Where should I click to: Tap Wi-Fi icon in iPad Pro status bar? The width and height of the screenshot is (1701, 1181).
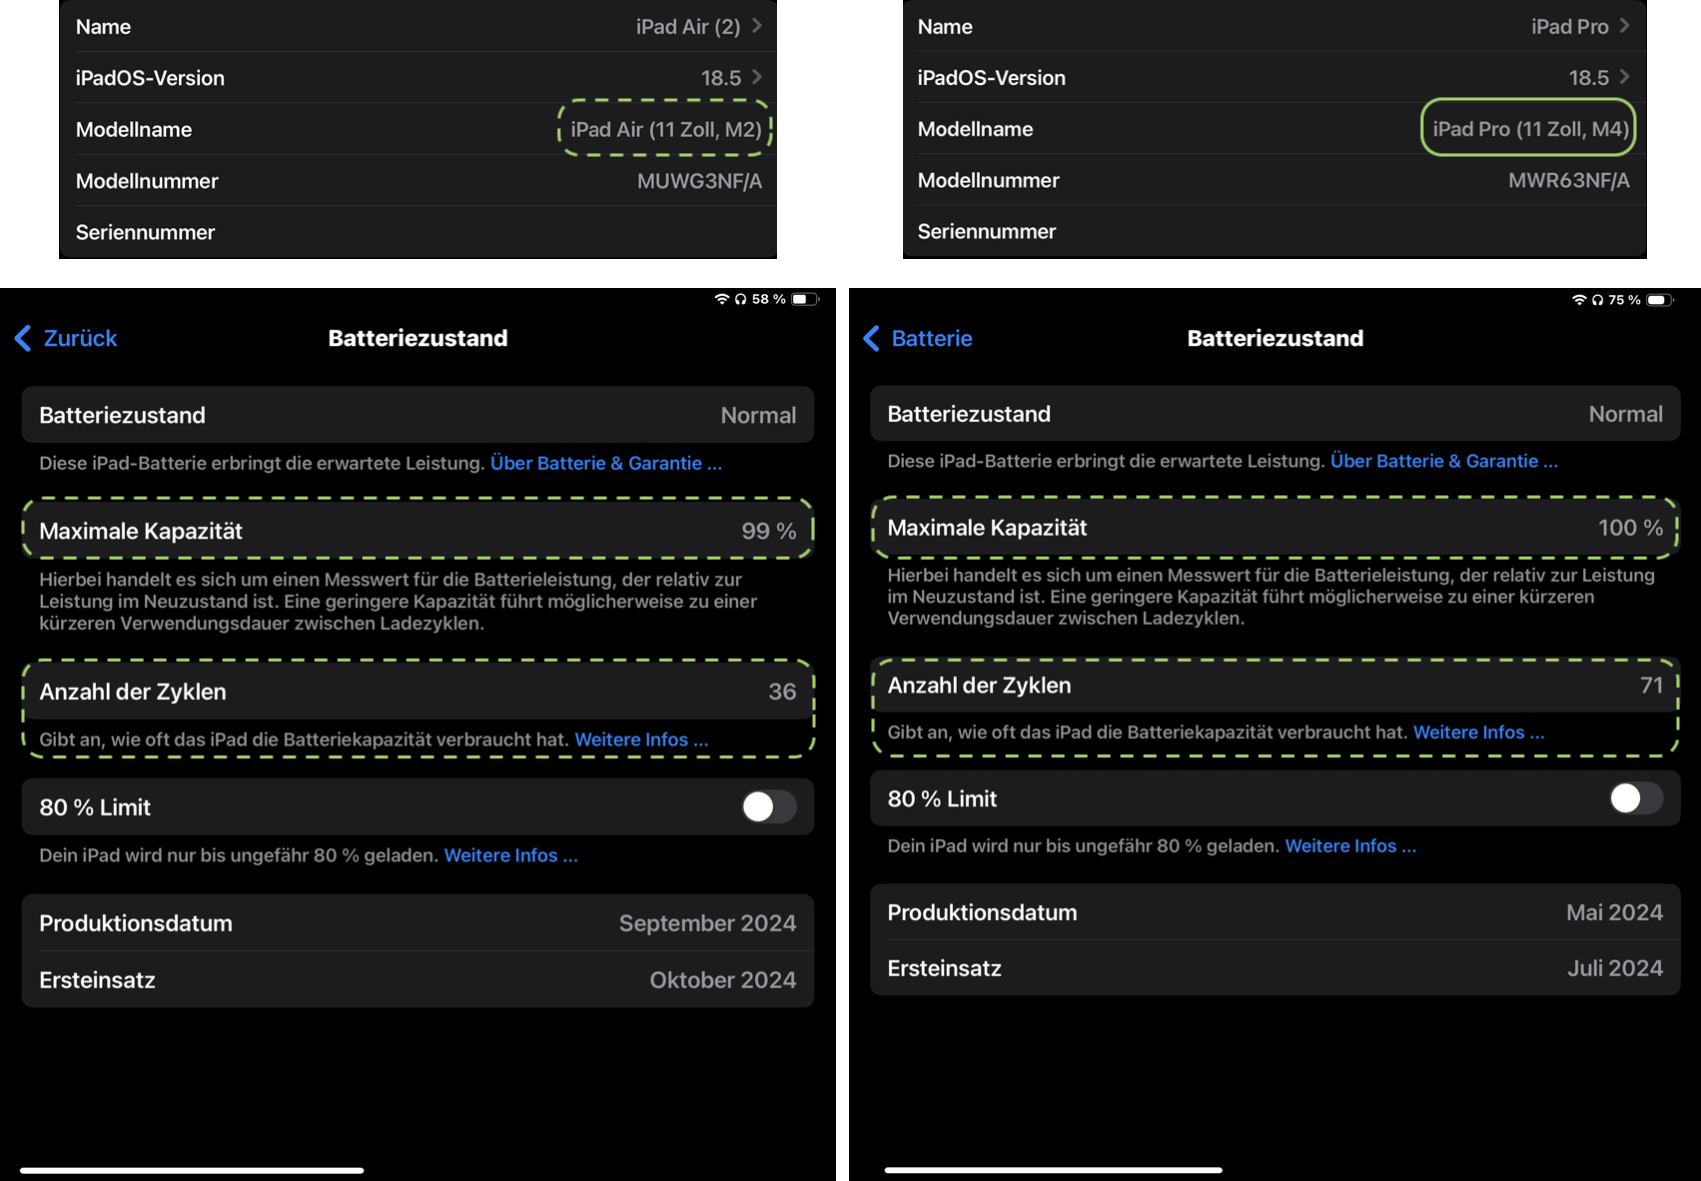[x=1580, y=300]
